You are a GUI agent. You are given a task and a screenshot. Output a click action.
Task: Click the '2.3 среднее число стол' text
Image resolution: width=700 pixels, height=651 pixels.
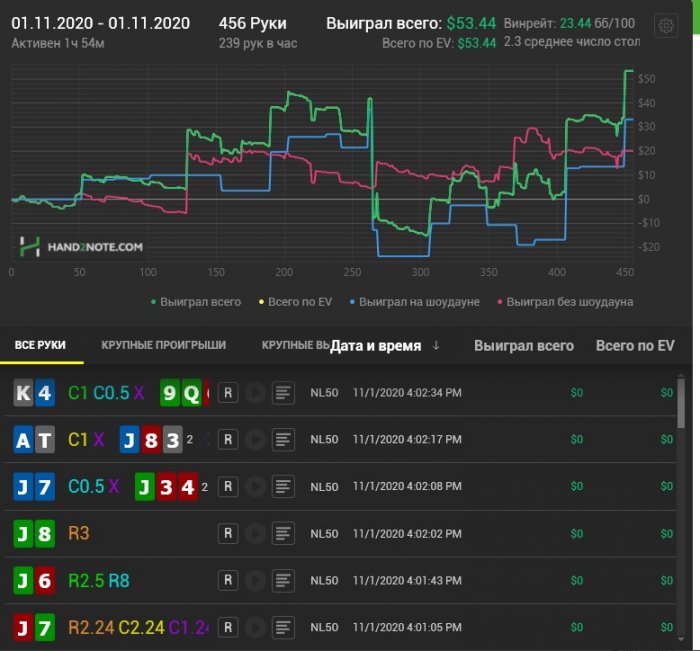click(x=572, y=42)
